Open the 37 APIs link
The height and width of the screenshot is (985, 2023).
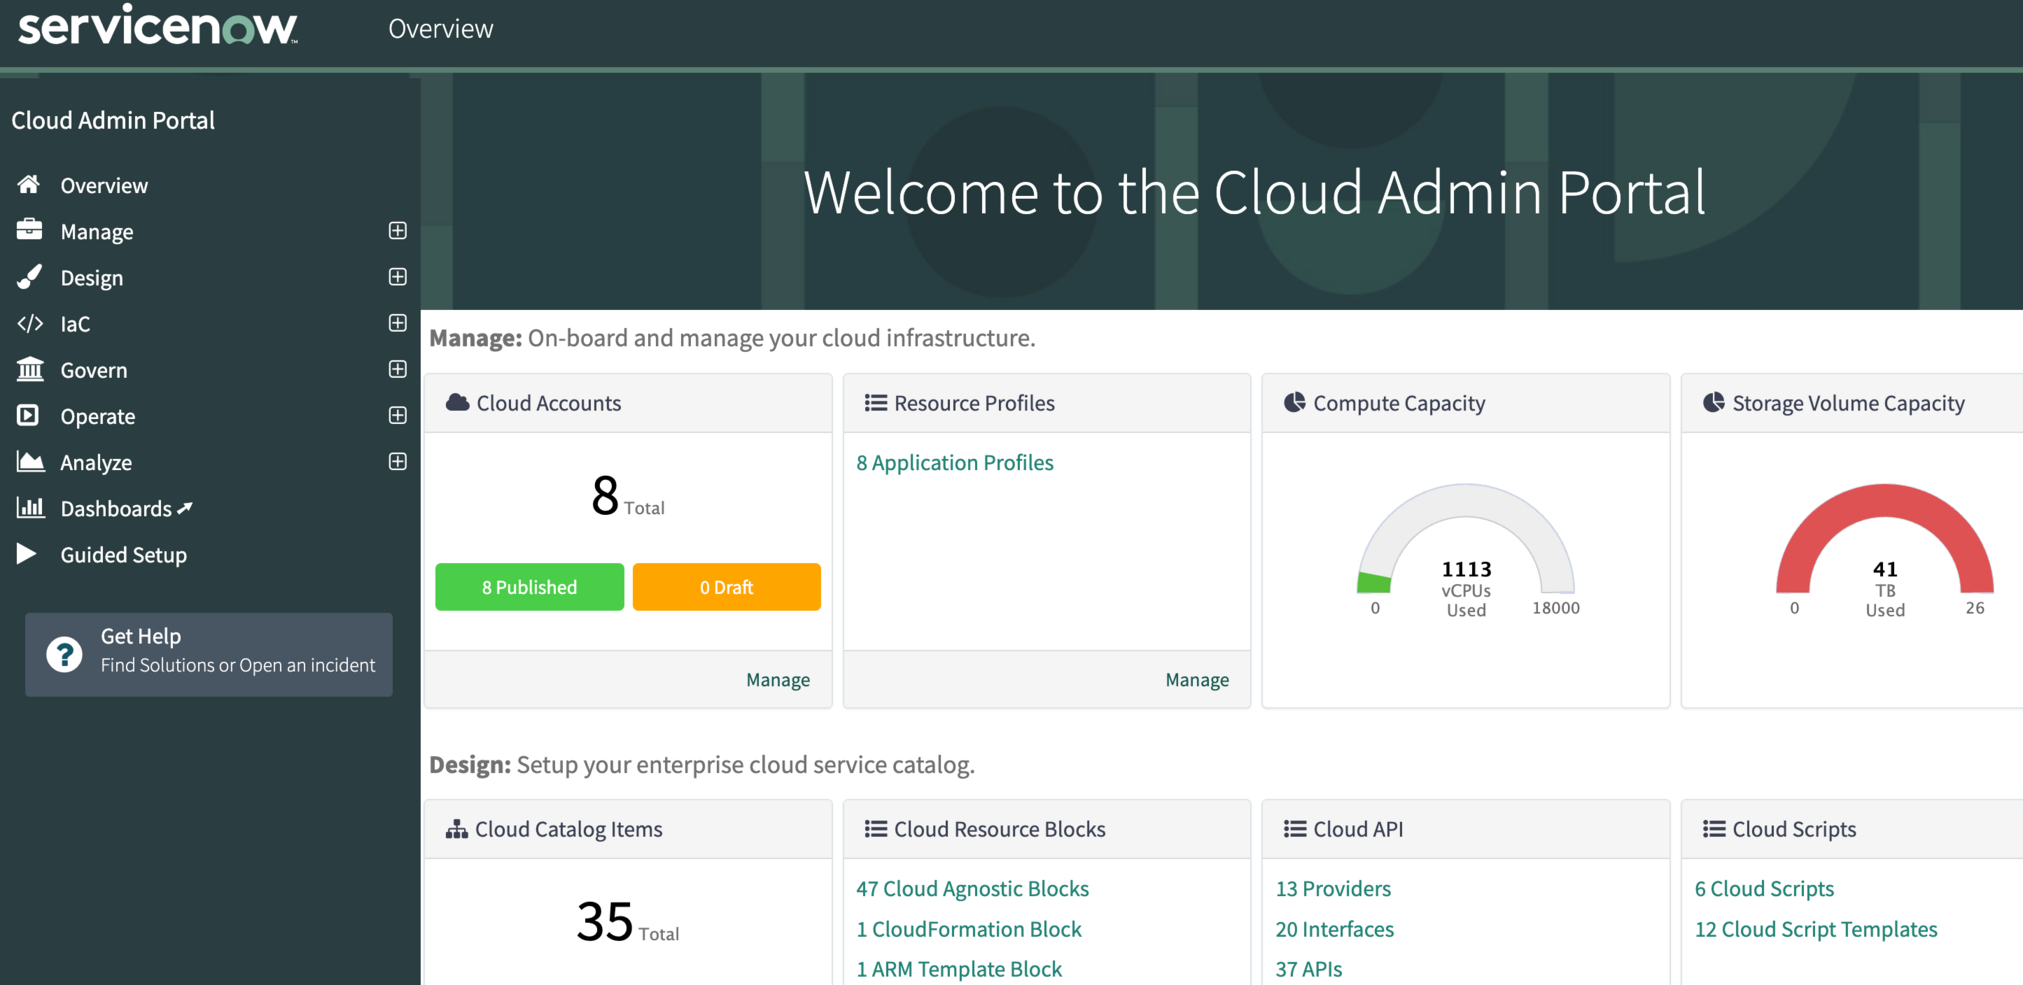pyautogui.click(x=1309, y=968)
